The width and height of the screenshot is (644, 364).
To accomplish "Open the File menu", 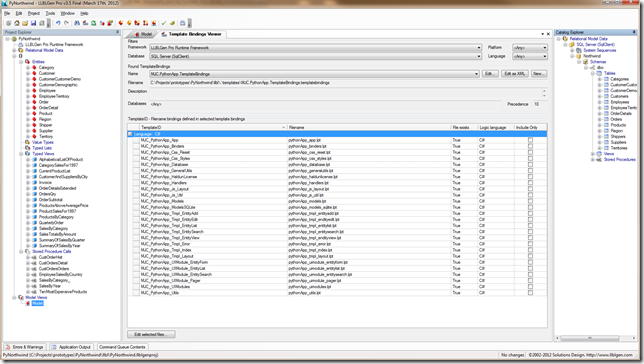I will pos(7,14).
